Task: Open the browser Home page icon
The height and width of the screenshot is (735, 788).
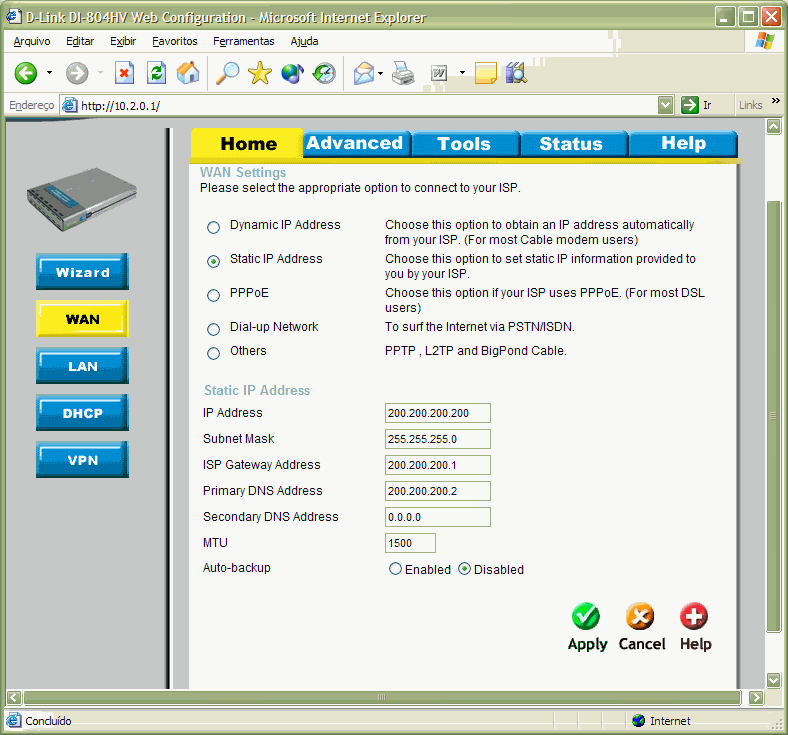Action: [187, 73]
